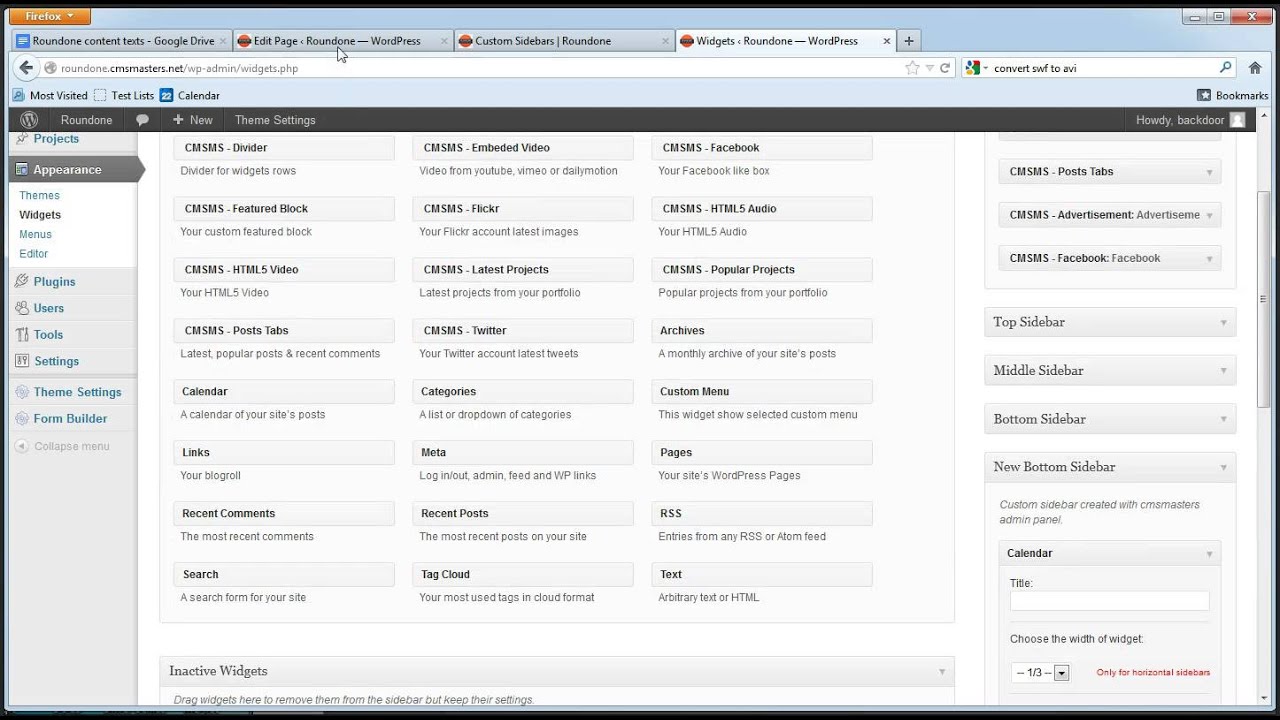The height and width of the screenshot is (720, 1280).
Task: Open the Editor submenu item
Action: point(34,254)
